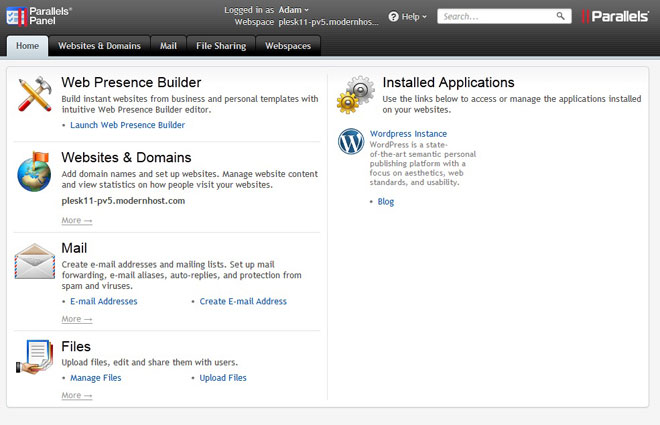Click the Upload Files link

pos(223,378)
